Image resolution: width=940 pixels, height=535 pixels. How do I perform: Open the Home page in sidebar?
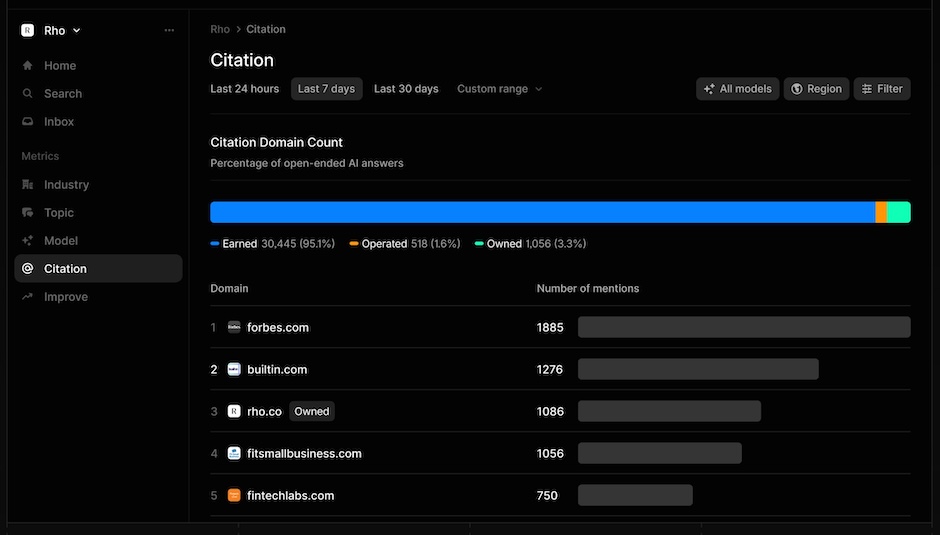pyautogui.click(x=49, y=65)
